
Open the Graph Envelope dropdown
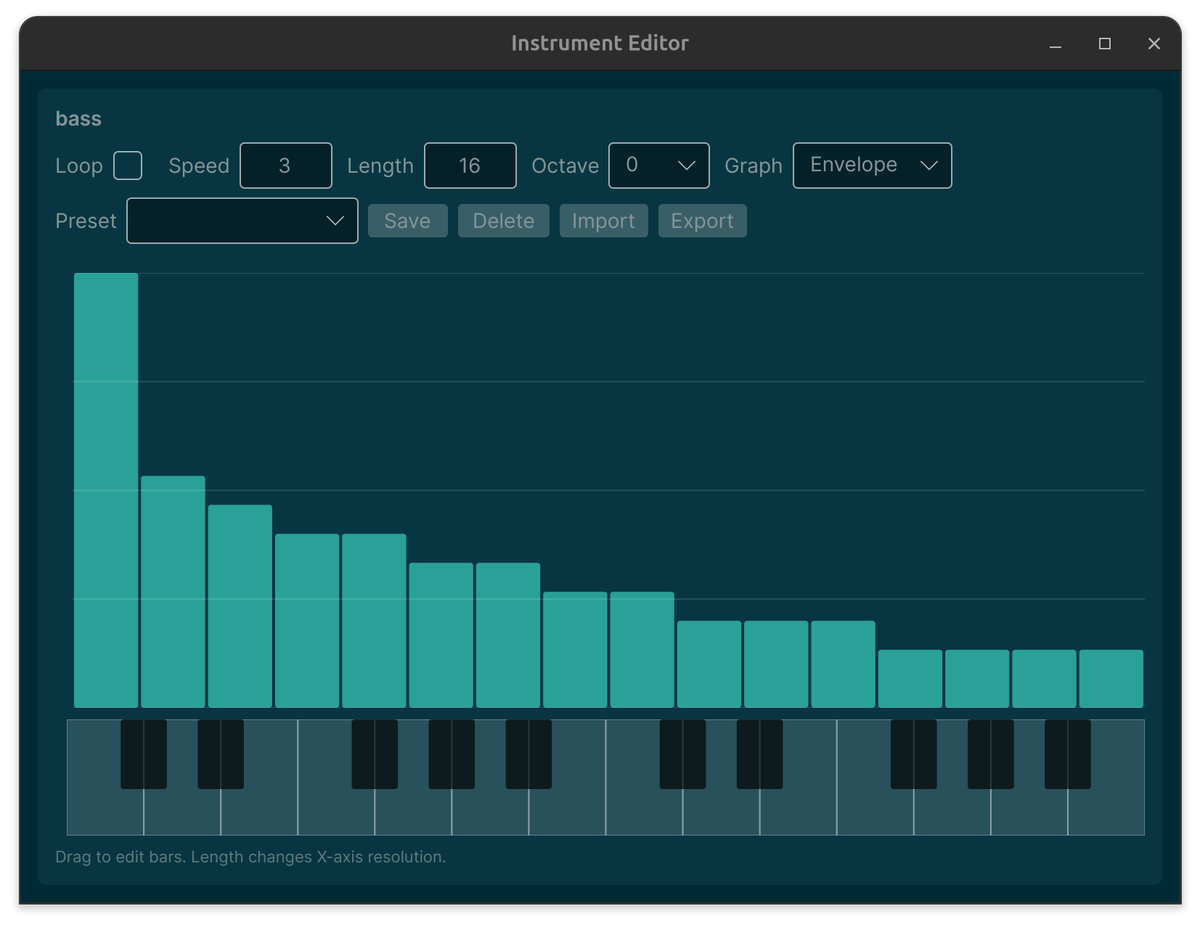point(872,165)
